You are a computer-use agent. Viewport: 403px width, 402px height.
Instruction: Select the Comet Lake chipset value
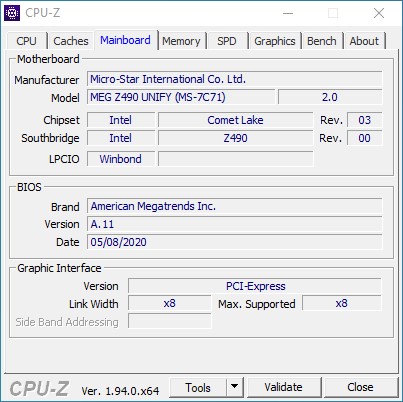[x=235, y=120]
